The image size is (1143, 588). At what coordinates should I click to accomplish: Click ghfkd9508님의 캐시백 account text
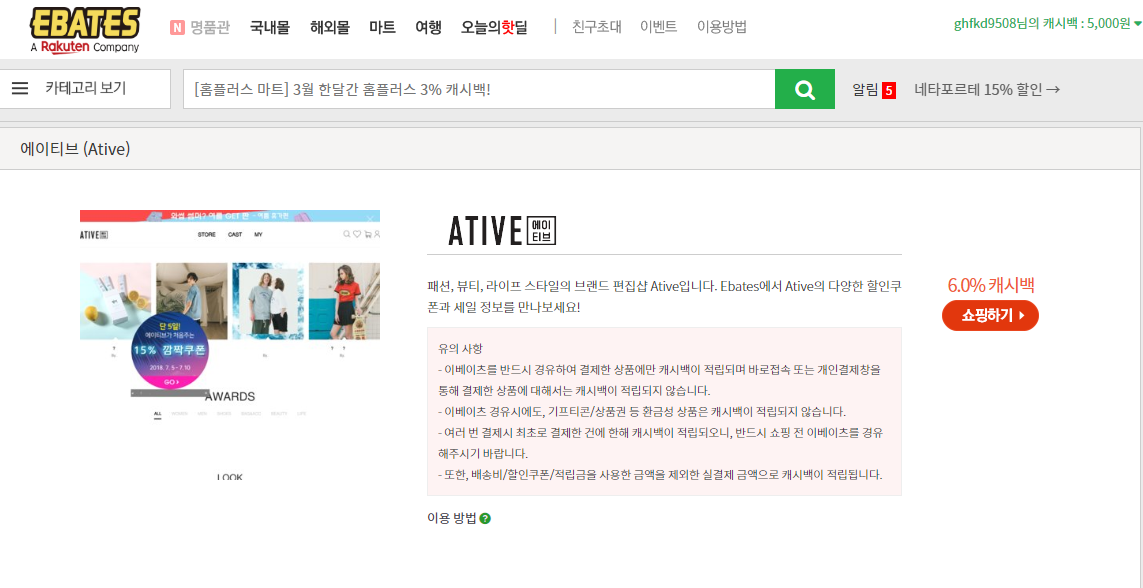[x=1042, y=23]
